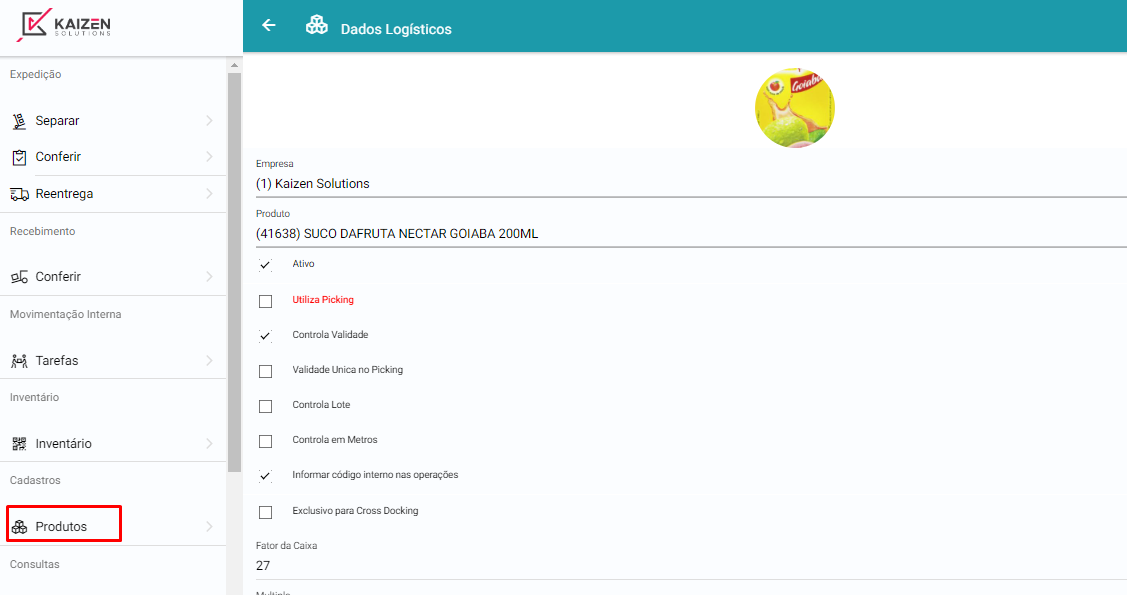
Task: Click the Dados Logísticos title text
Action: (x=396, y=29)
